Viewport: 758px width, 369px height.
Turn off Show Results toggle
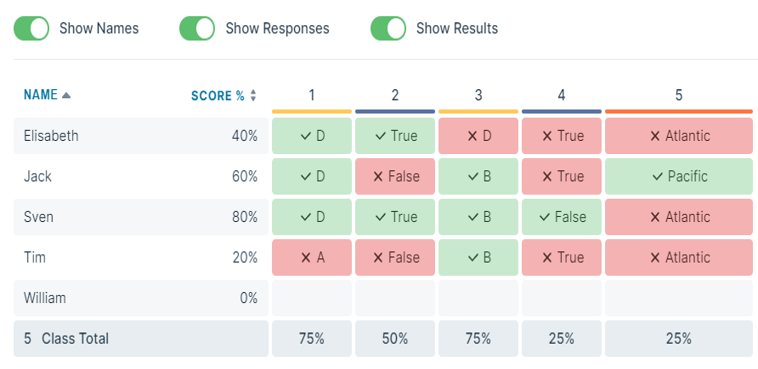[x=388, y=29]
